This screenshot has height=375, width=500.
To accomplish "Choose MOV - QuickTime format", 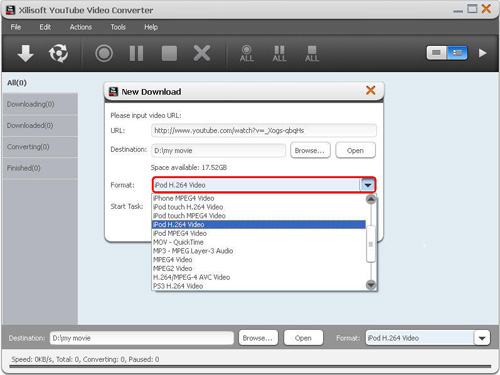I will tap(259, 242).
